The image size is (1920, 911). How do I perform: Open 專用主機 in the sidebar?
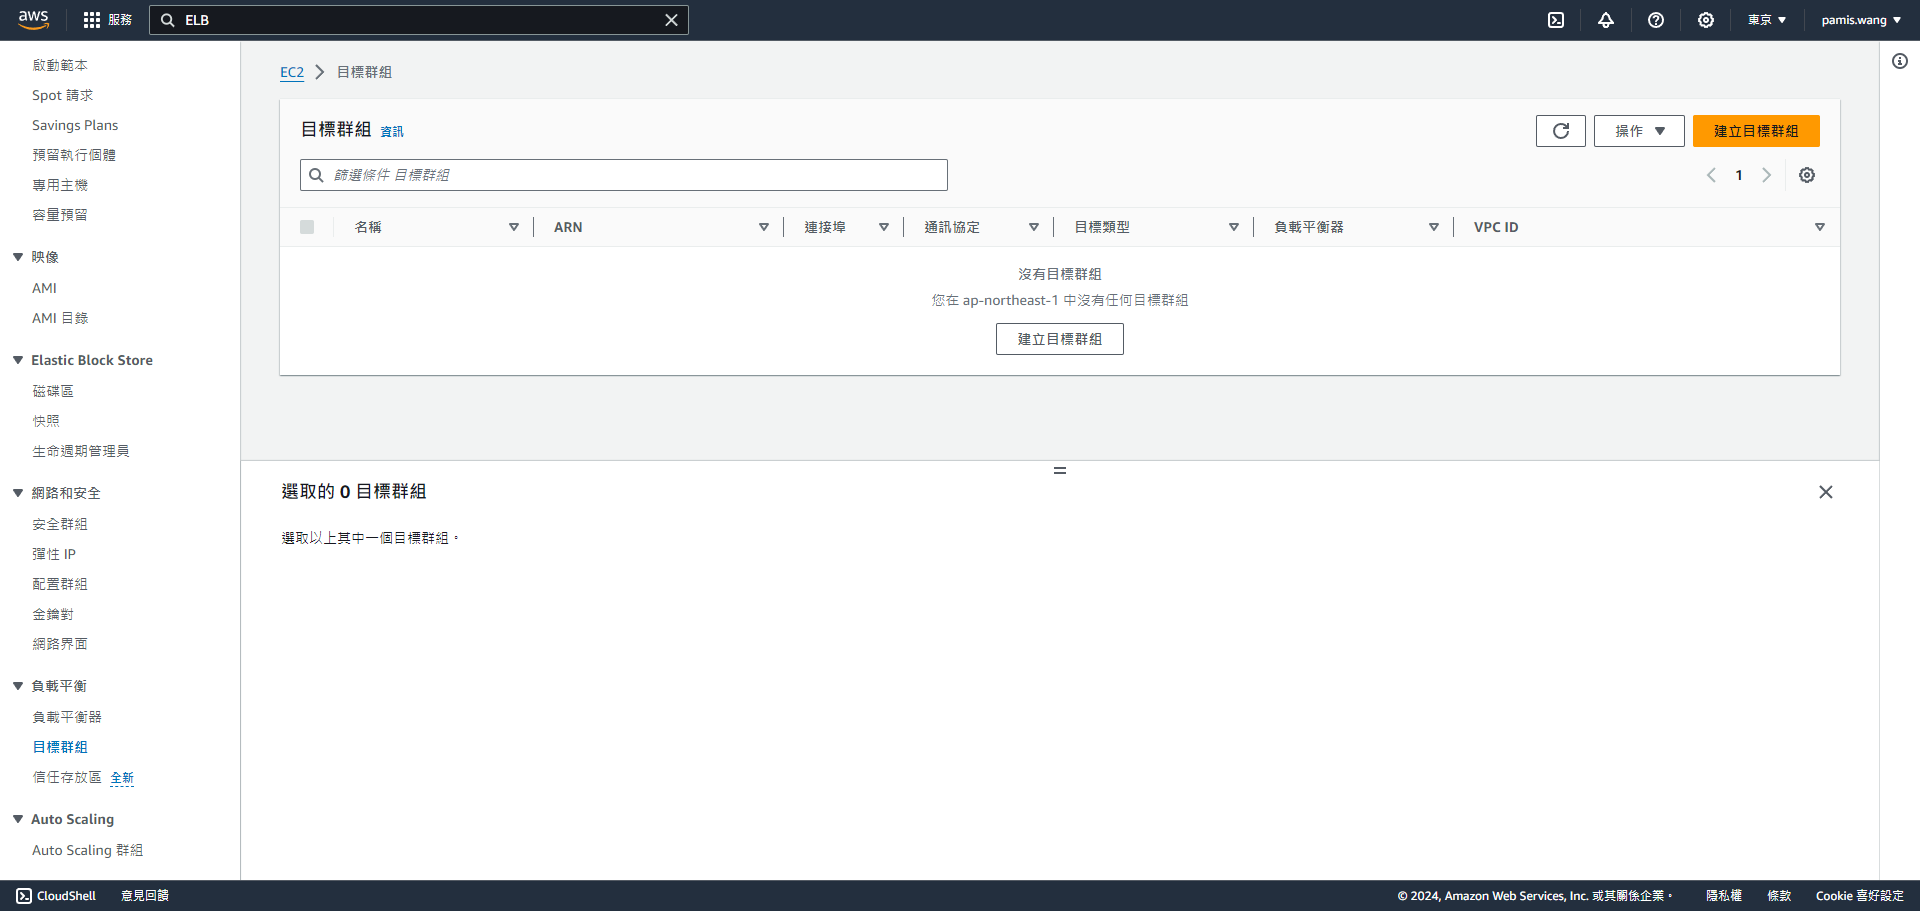(60, 185)
